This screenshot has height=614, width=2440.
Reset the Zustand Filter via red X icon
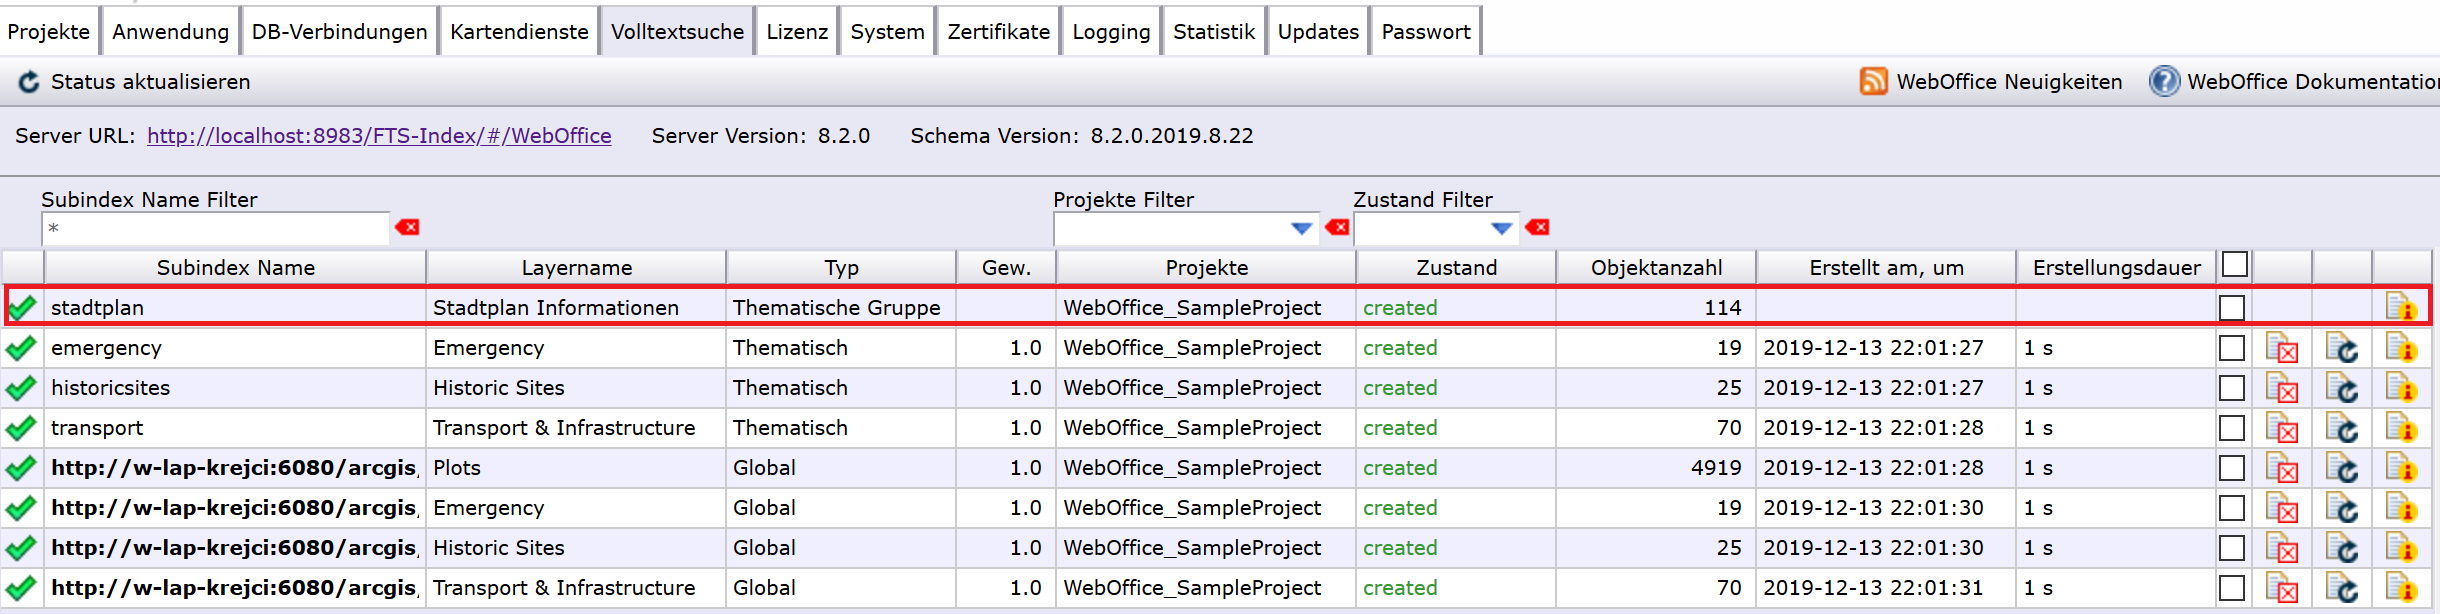pyautogui.click(x=1537, y=228)
